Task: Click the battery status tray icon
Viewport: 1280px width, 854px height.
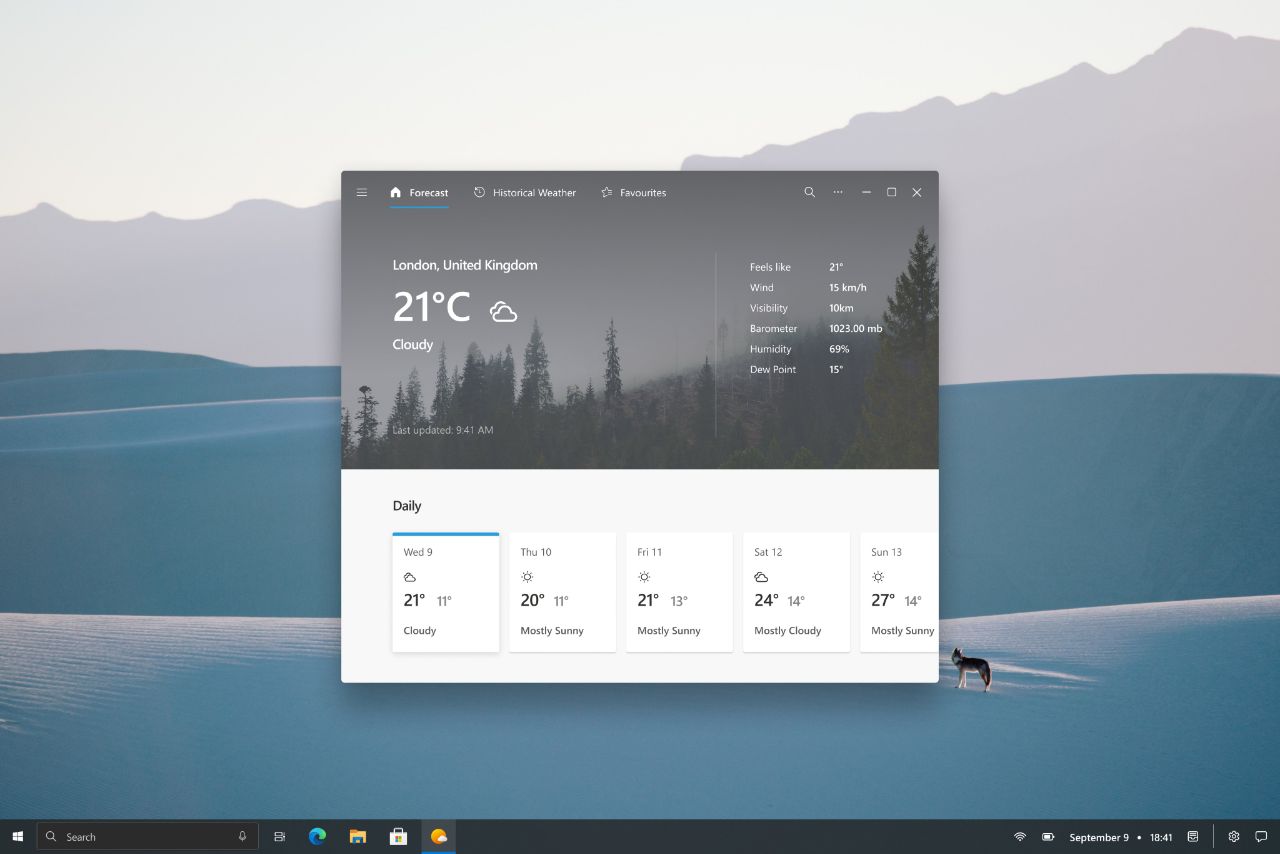Action: (x=1048, y=837)
